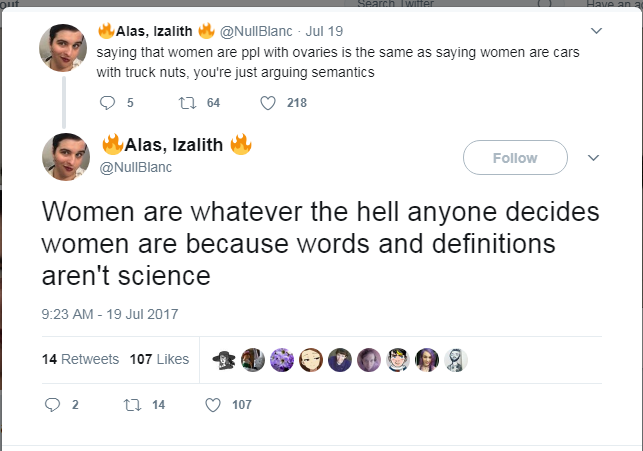Like the parent tweet with 218 likes
Viewport: 643px width, 451px height.
[x=268, y=103]
